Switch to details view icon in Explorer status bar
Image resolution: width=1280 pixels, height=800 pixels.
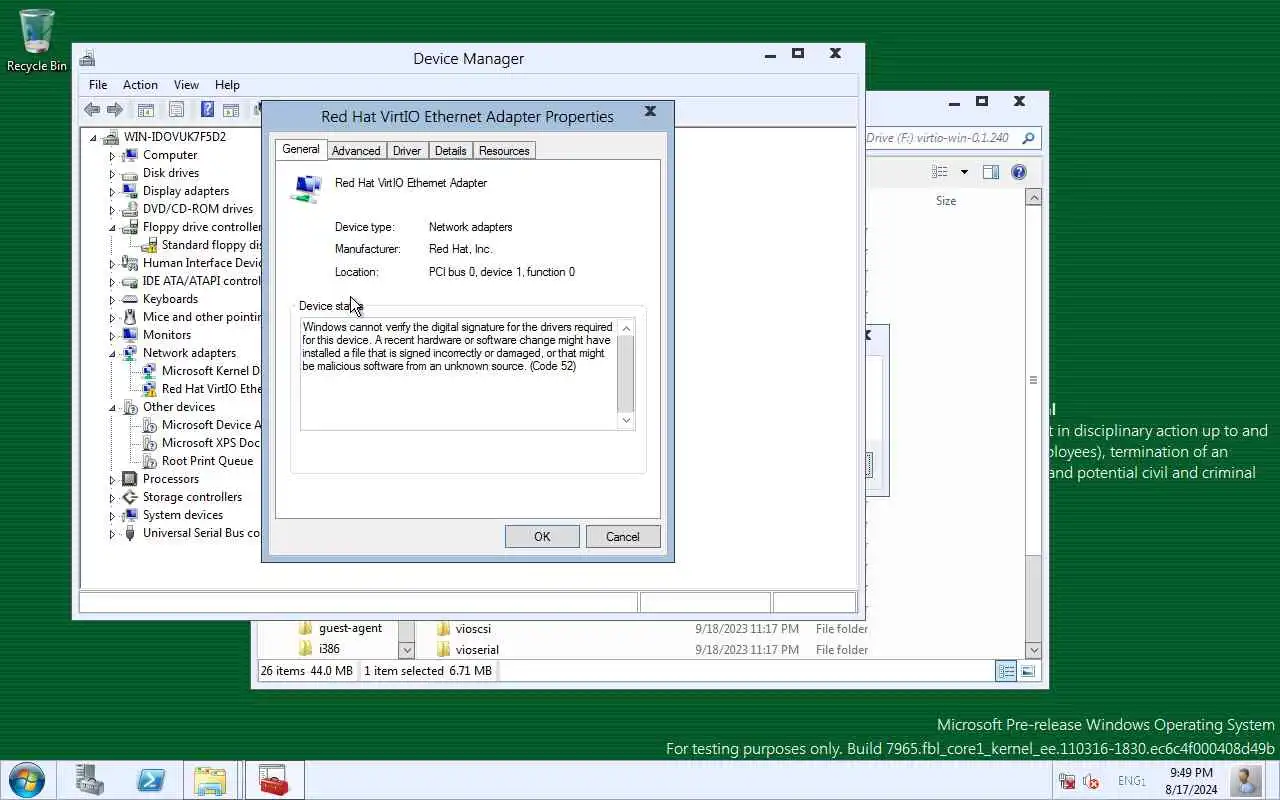tap(1006, 671)
